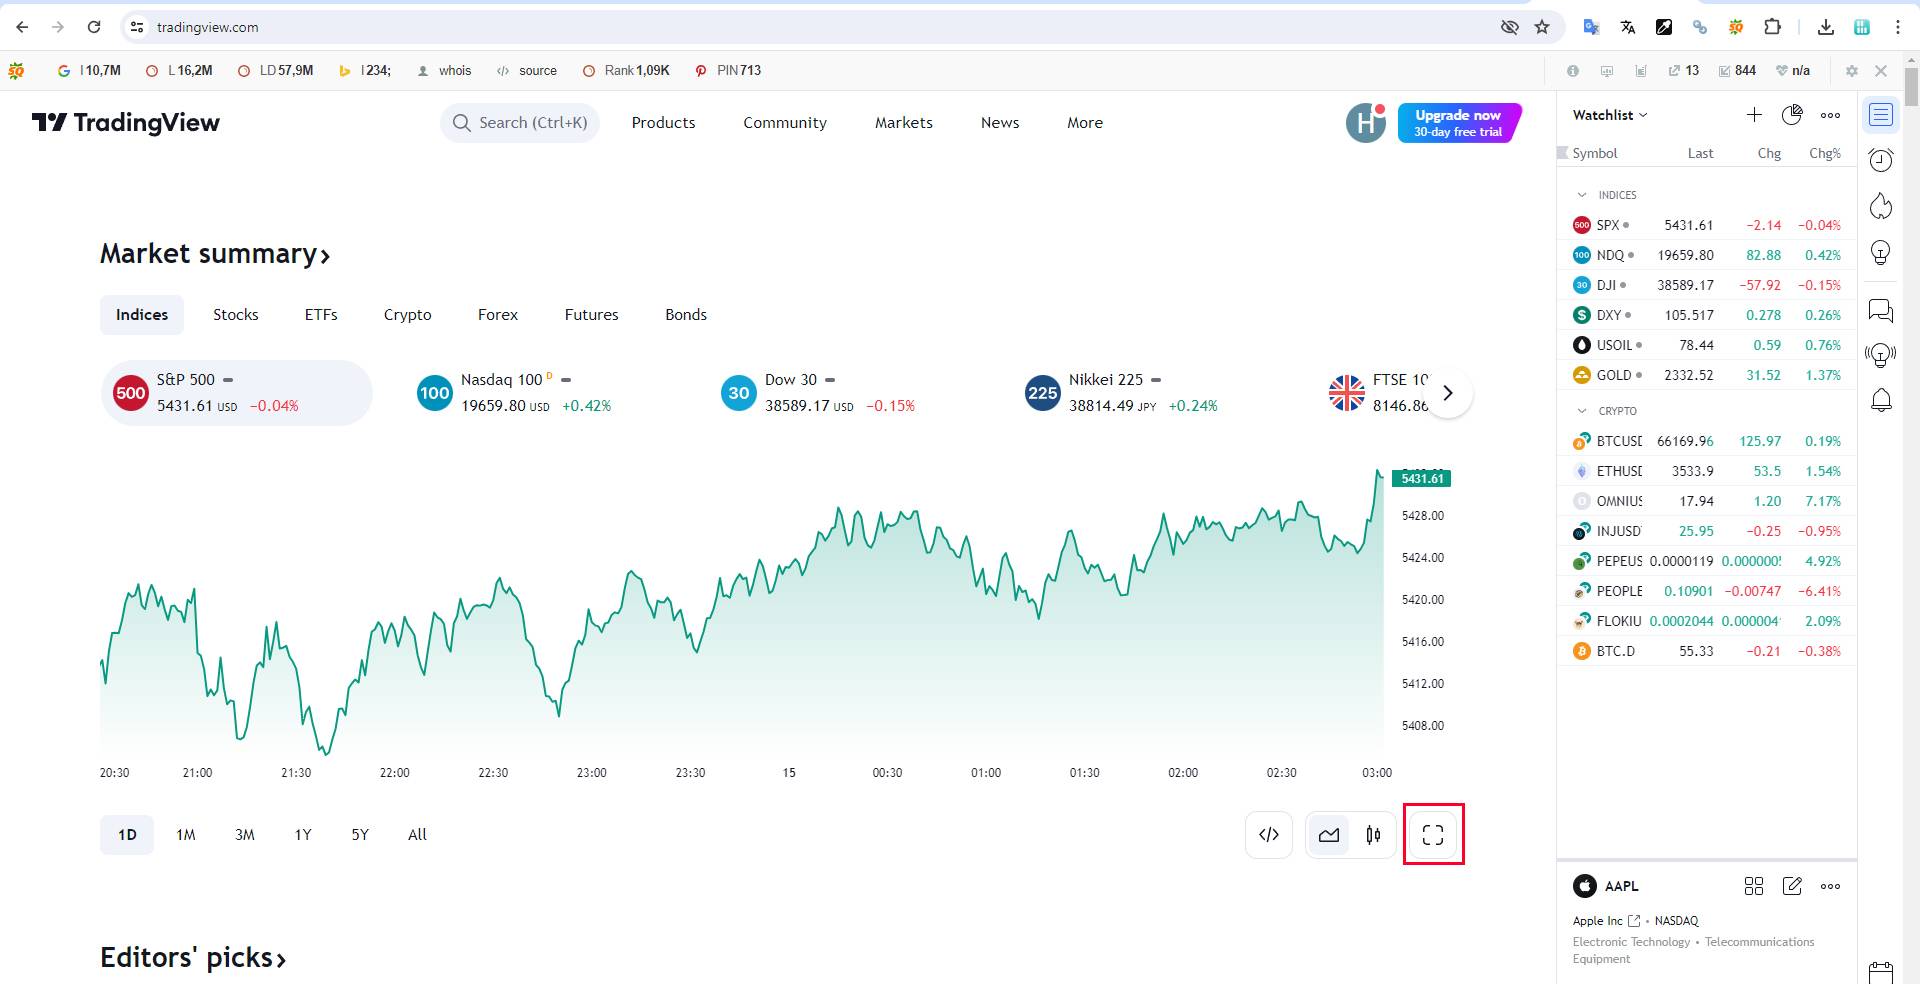The width and height of the screenshot is (1920, 984).
Task: Open the user profile avatar H
Action: click(1366, 123)
